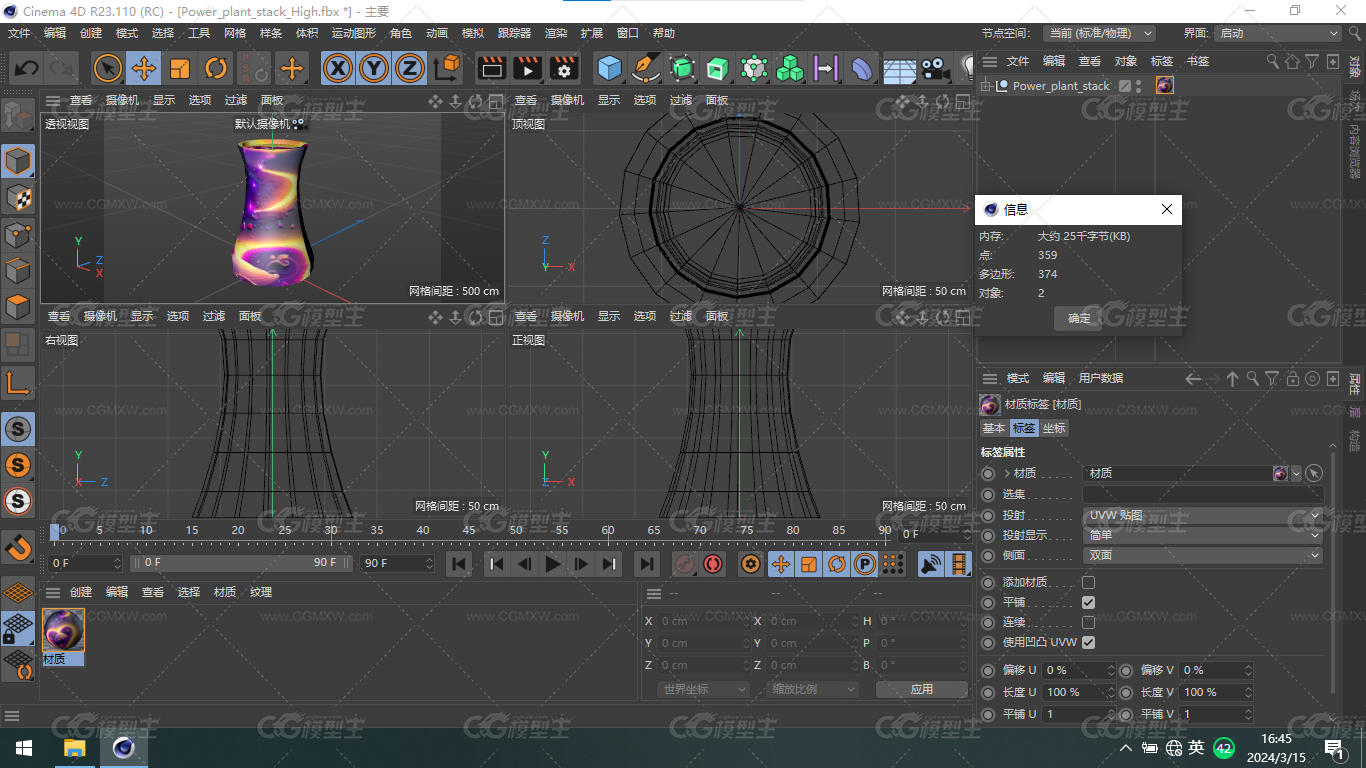Toggle the X axis lock
The image size is (1366, 768).
(x=339, y=68)
